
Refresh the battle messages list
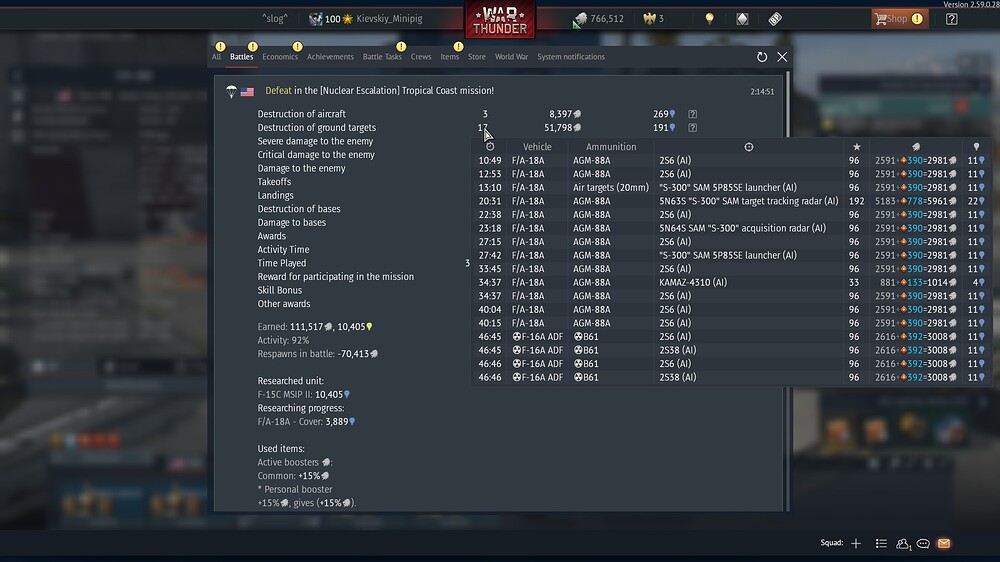click(761, 57)
